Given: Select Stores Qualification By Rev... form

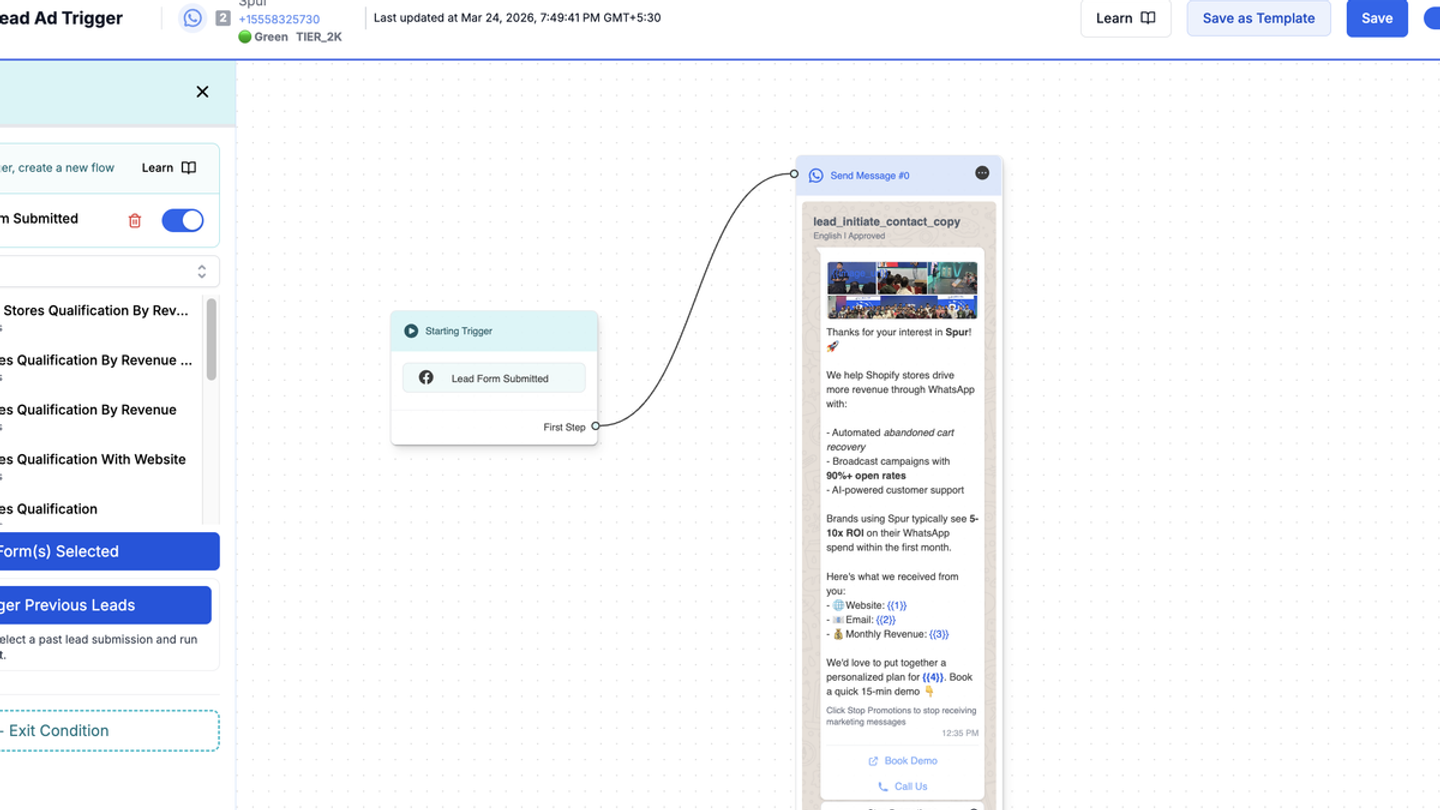Looking at the screenshot, I should [x=96, y=311].
